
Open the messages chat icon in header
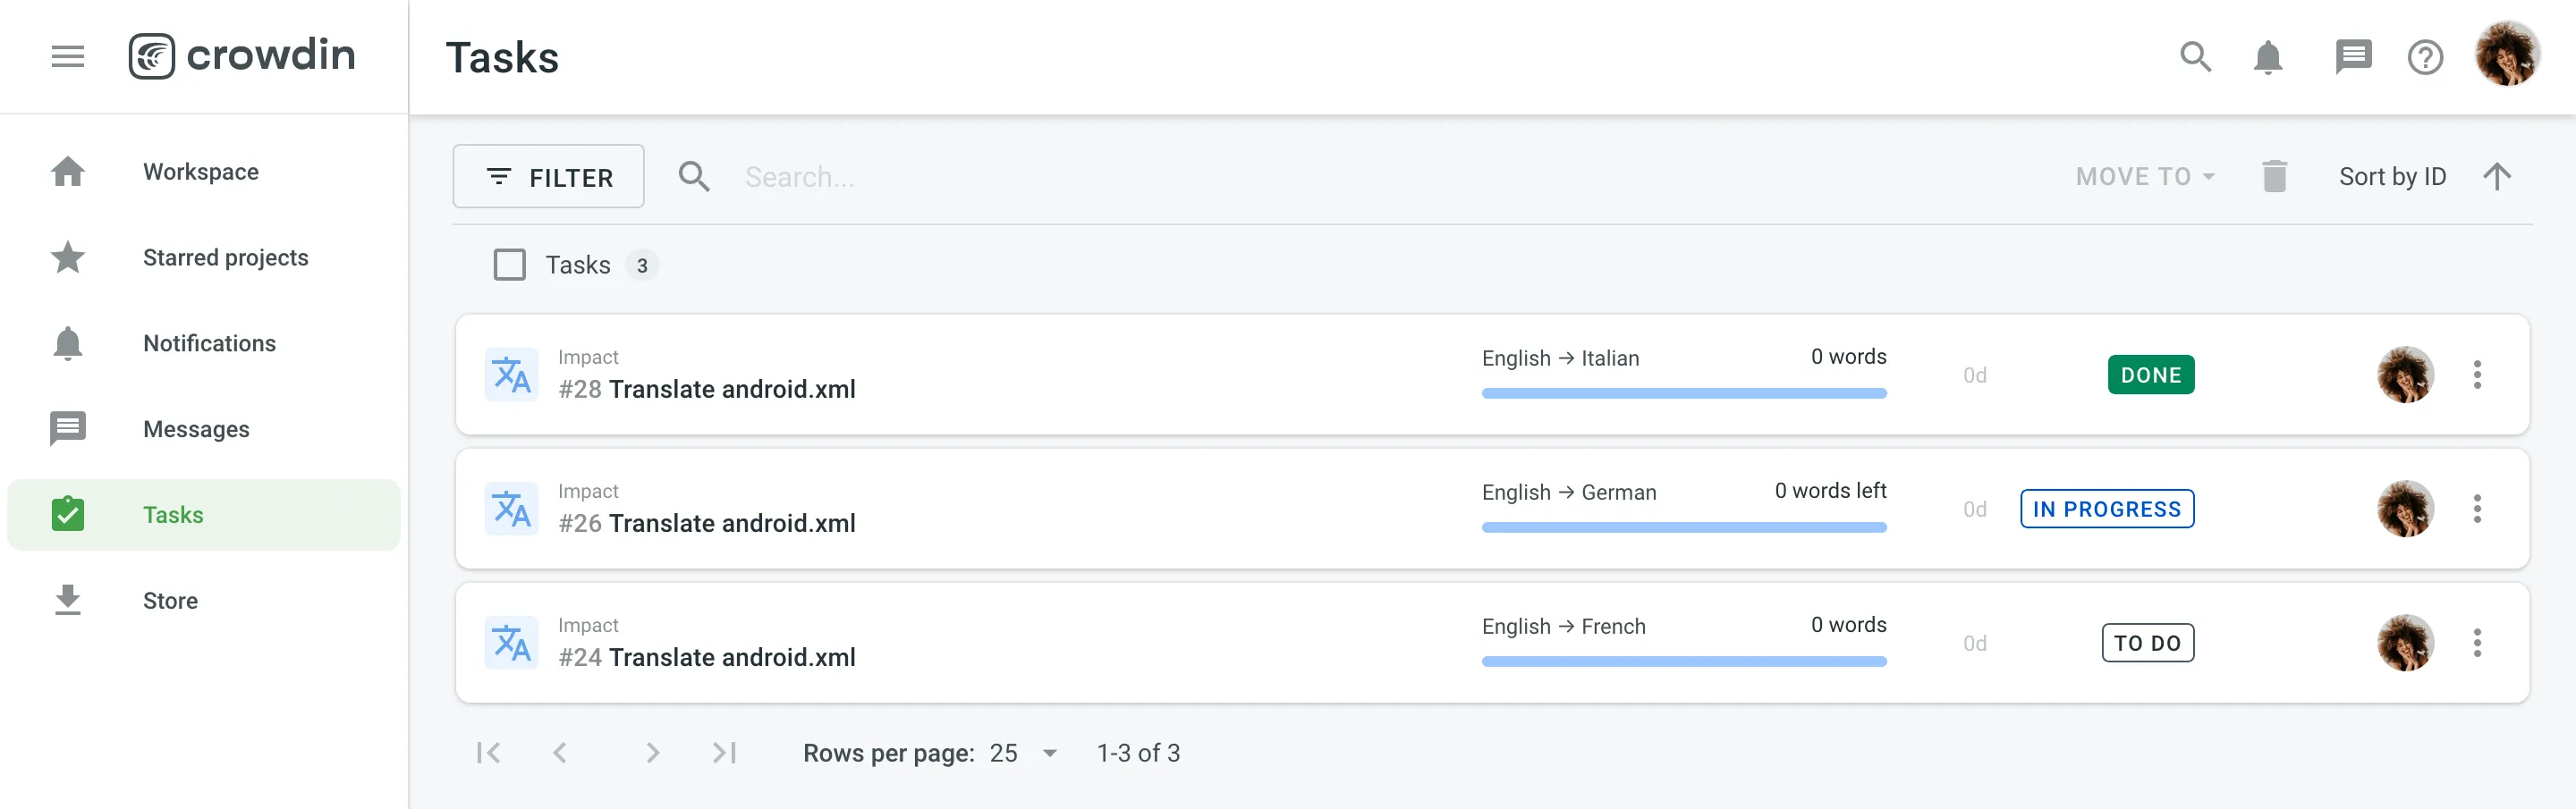coord(2352,57)
